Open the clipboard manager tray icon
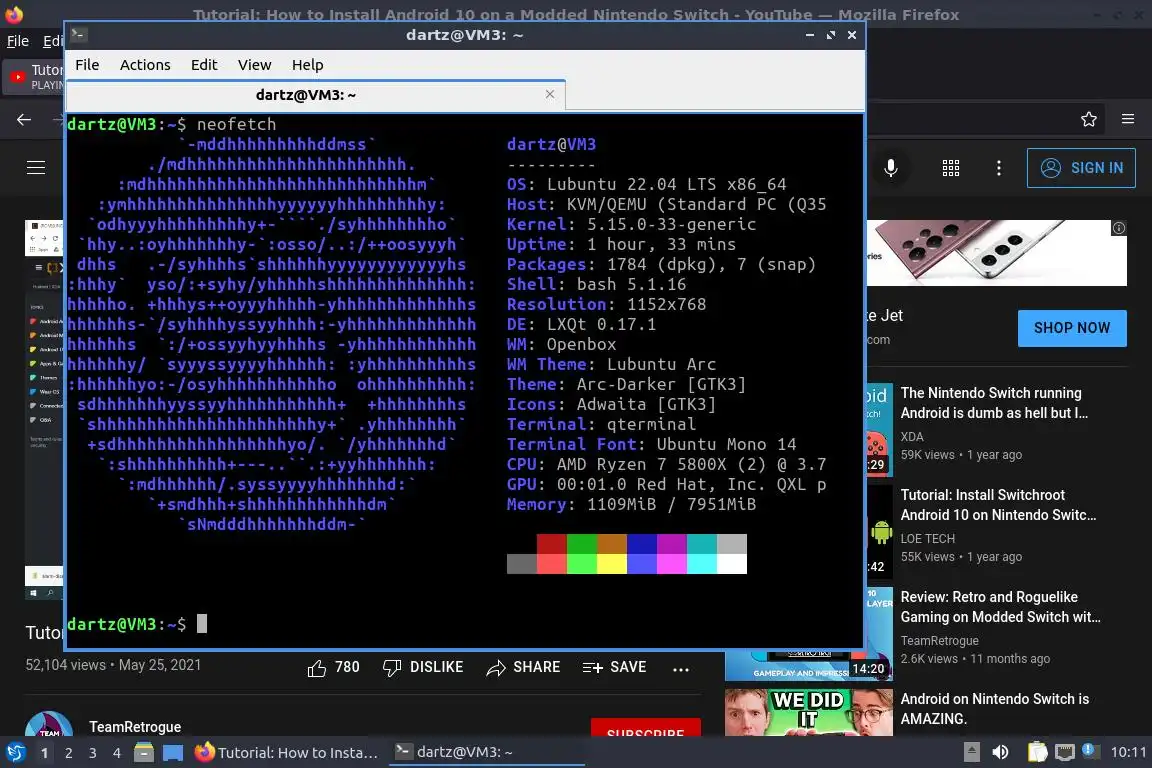 coord(1037,752)
